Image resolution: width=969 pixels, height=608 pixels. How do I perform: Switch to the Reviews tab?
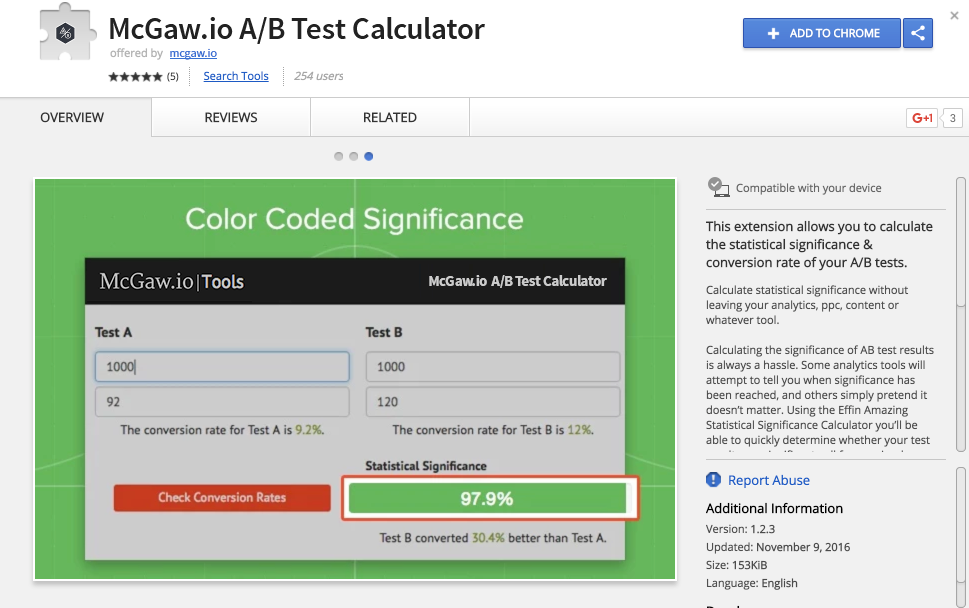point(231,117)
